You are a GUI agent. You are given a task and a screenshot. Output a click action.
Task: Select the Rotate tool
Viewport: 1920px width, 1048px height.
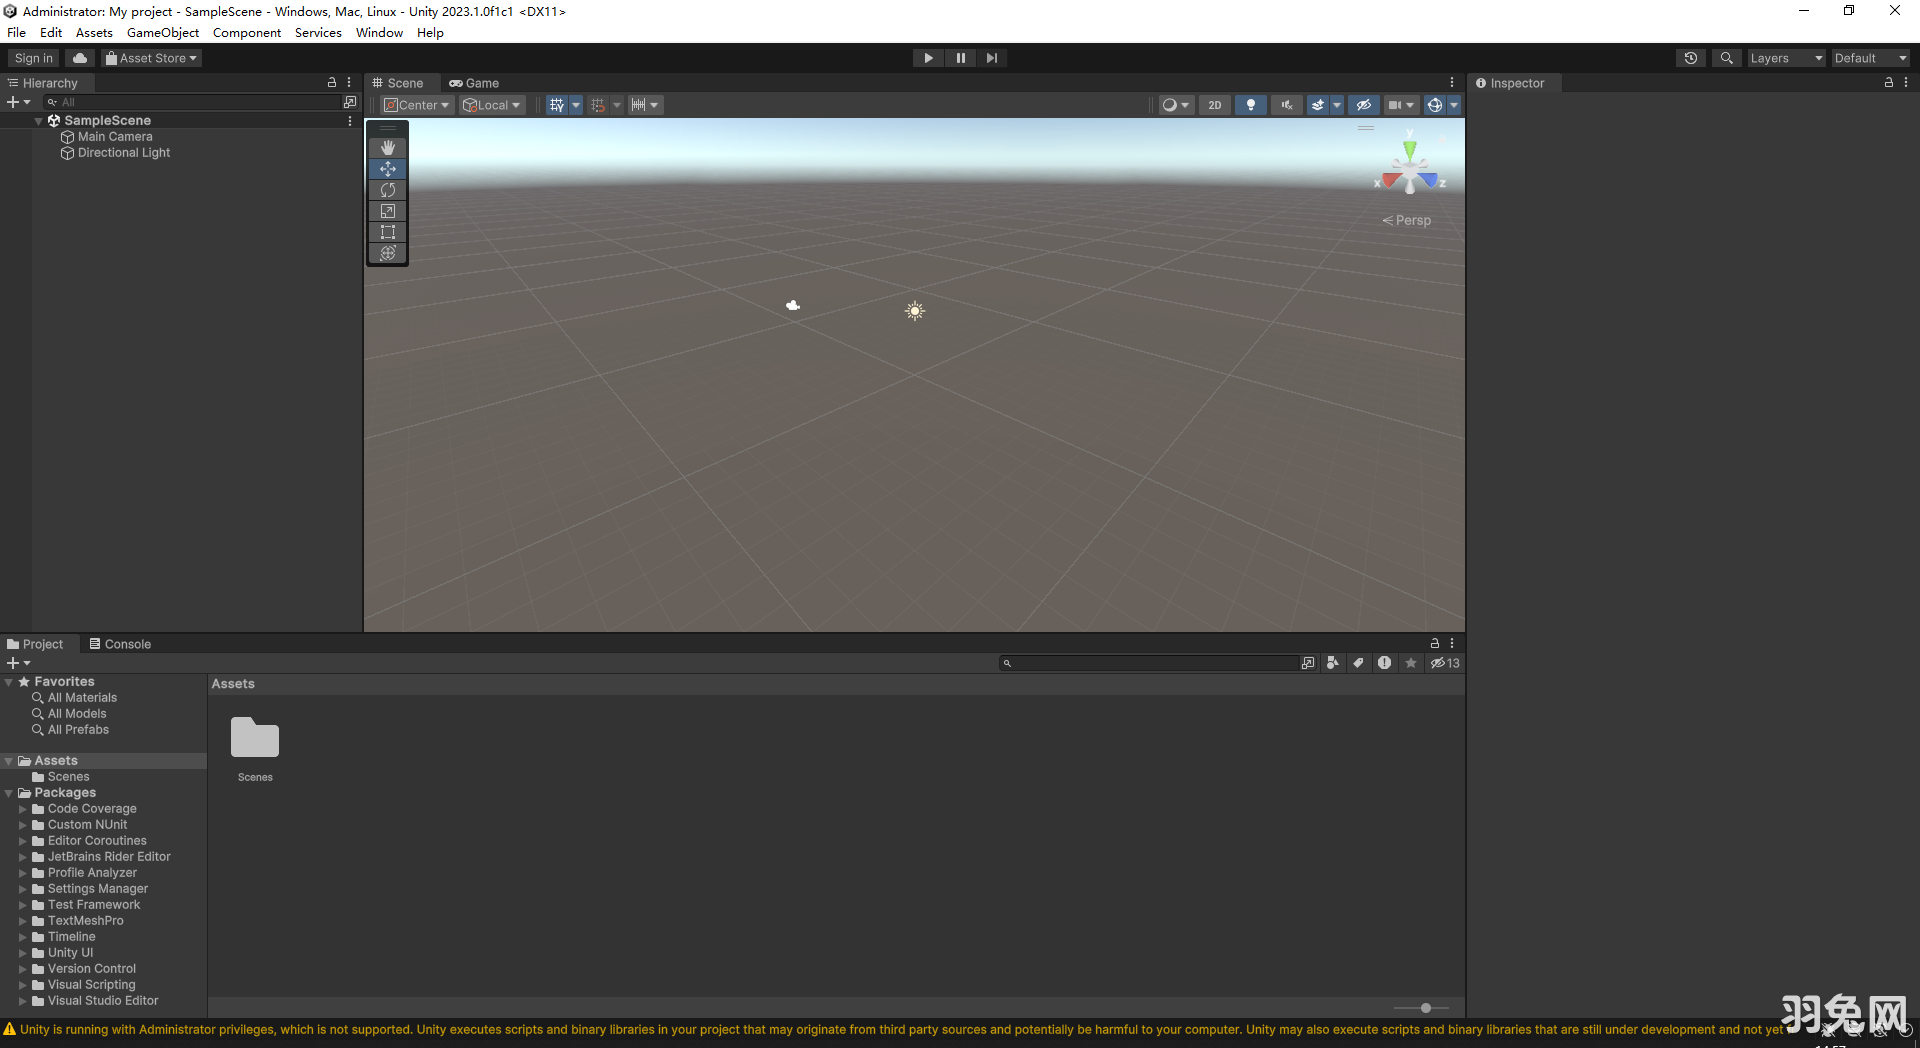point(387,190)
